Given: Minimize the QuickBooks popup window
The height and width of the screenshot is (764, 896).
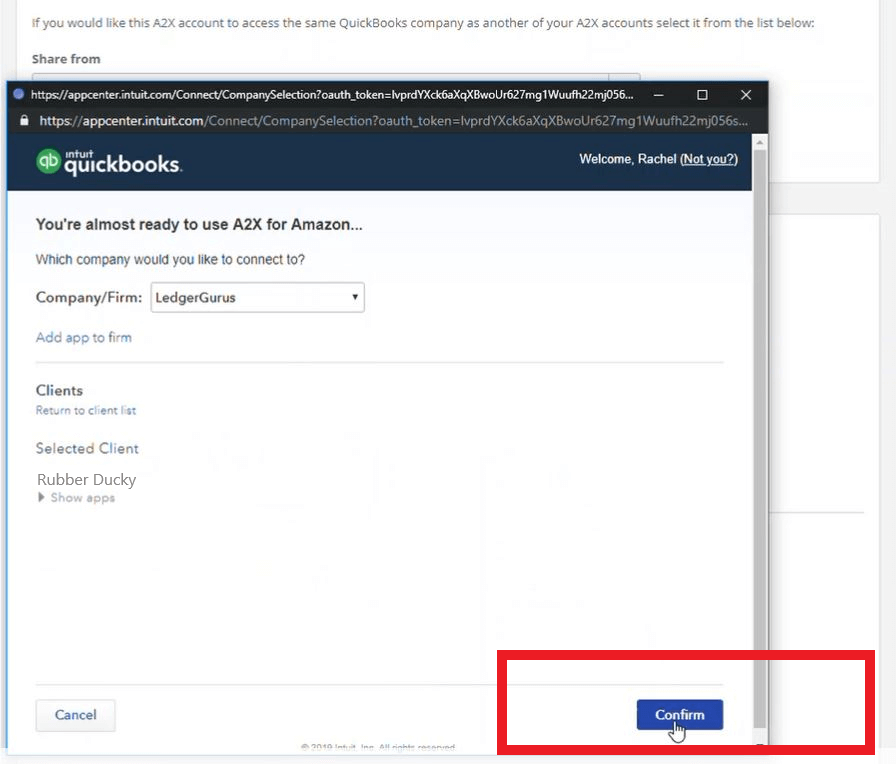Looking at the screenshot, I should [658, 95].
